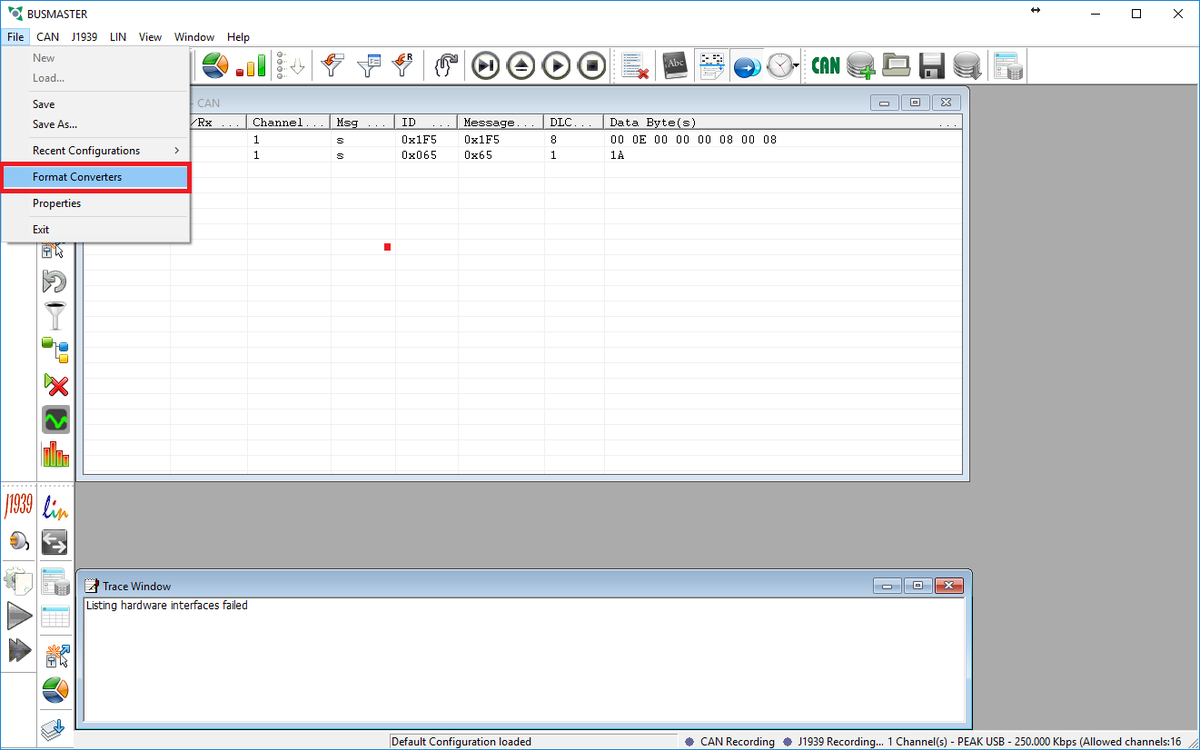Click the round stop button in toolbar
This screenshot has width=1200, height=750.
(x=593, y=66)
